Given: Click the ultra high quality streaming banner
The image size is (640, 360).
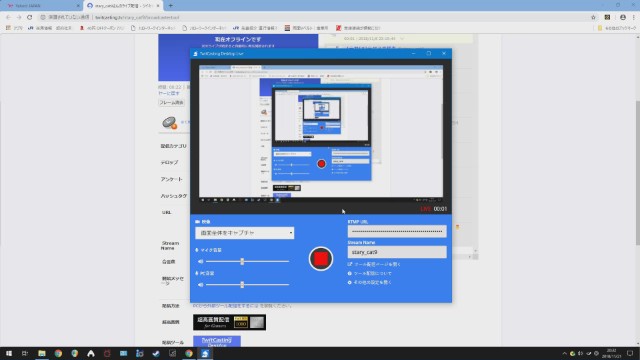Looking at the screenshot, I should pos(229,322).
